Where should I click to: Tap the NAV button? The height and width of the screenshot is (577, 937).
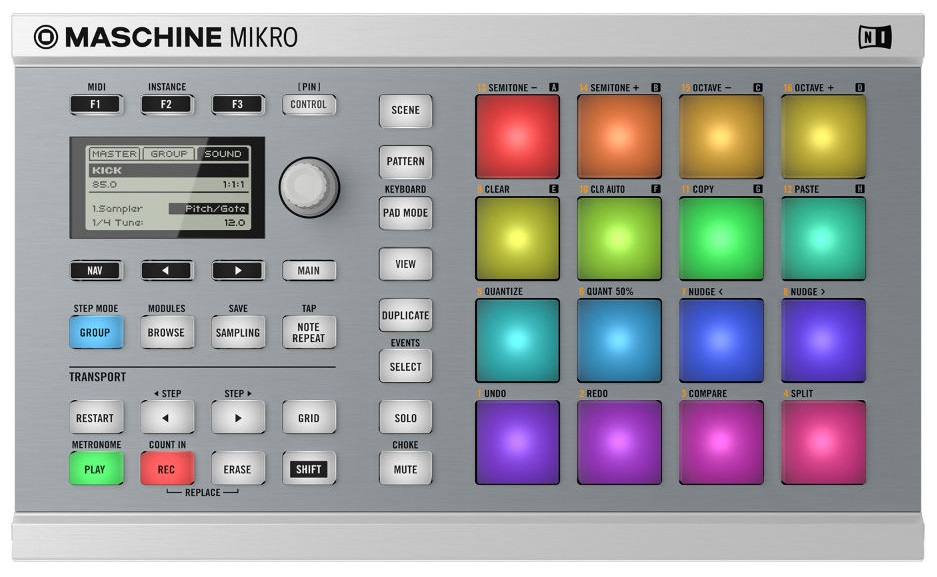pos(96,271)
